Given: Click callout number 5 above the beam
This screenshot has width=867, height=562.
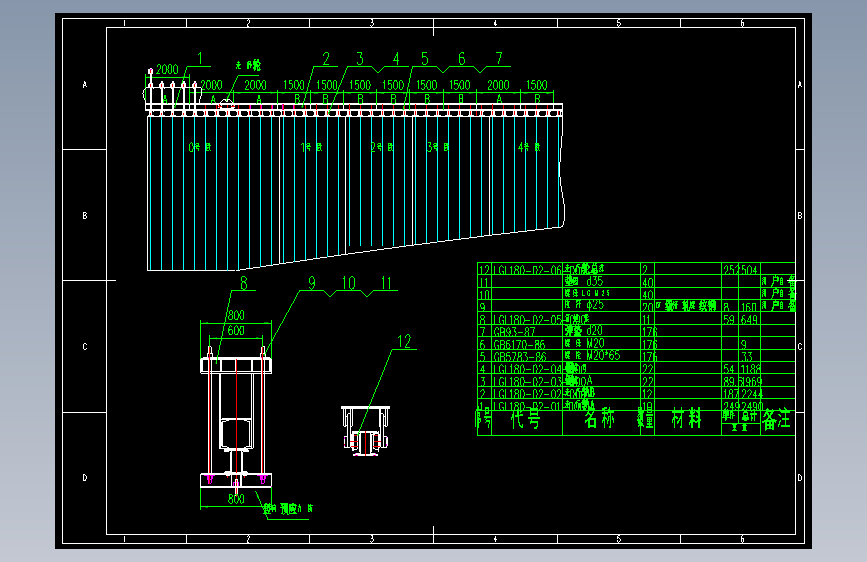Looking at the screenshot, I should pyautogui.click(x=425, y=59).
